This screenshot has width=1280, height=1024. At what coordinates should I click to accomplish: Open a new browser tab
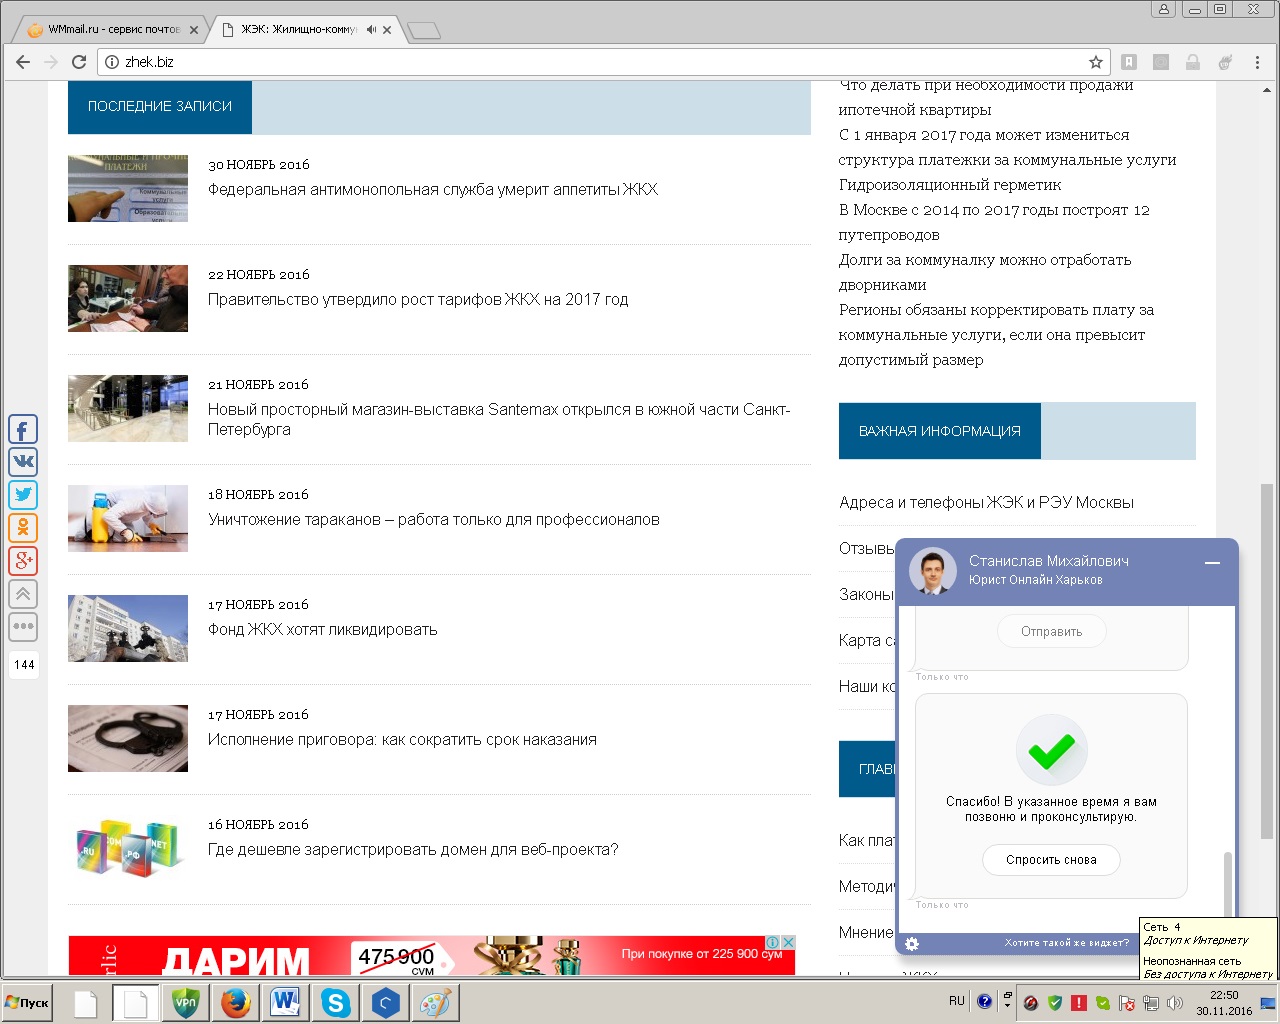click(425, 31)
